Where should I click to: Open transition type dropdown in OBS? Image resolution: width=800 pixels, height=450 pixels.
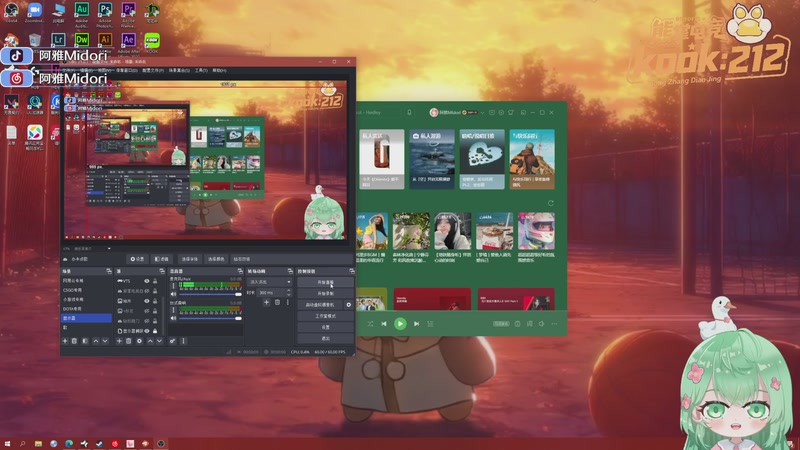pos(270,282)
